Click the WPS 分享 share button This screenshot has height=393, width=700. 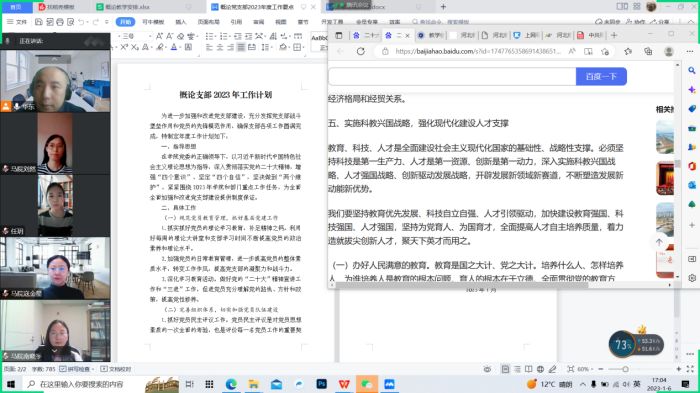tap(660, 22)
